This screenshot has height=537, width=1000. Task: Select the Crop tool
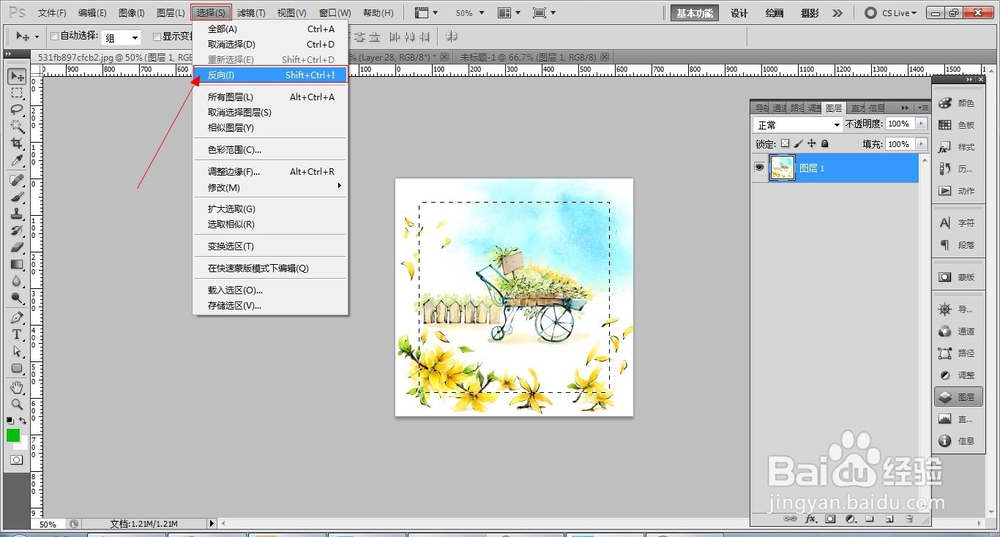click(x=17, y=143)
